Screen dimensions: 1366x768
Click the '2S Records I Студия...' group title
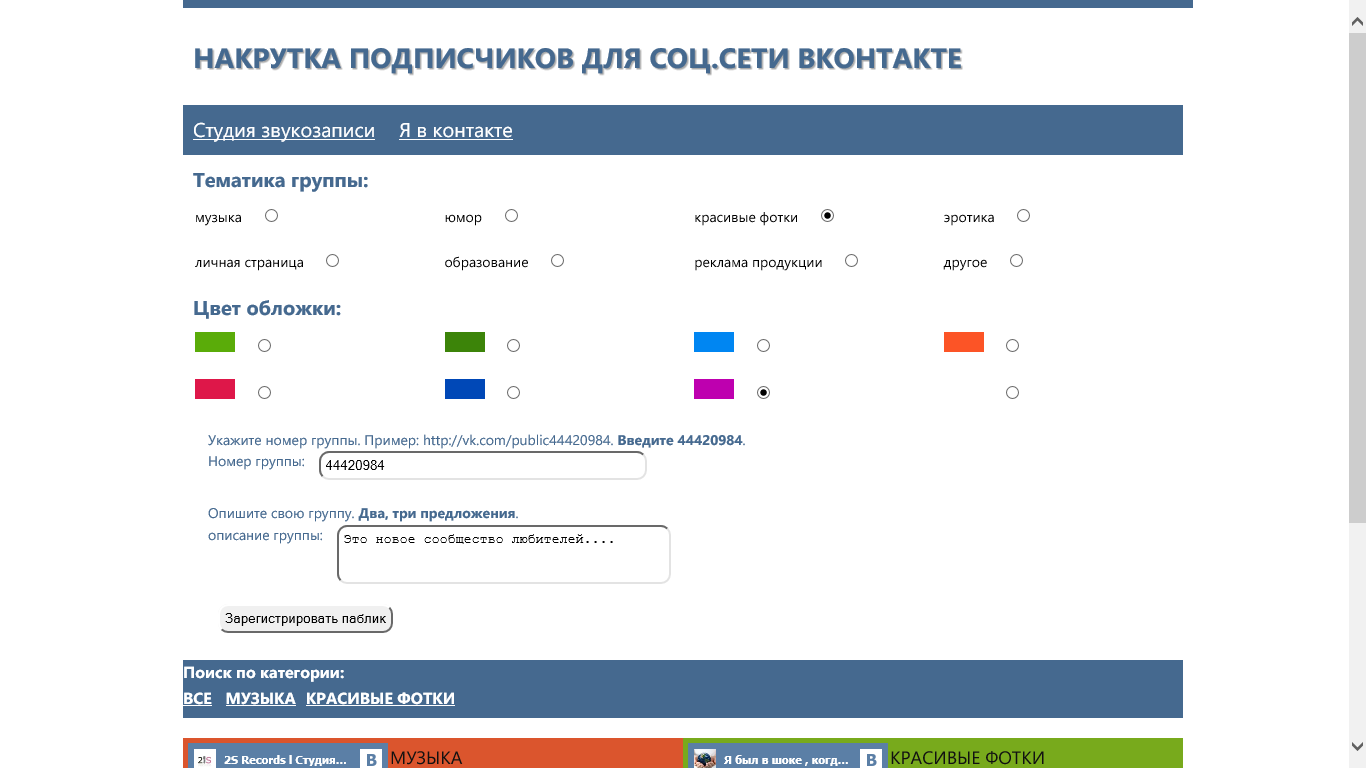285,760
